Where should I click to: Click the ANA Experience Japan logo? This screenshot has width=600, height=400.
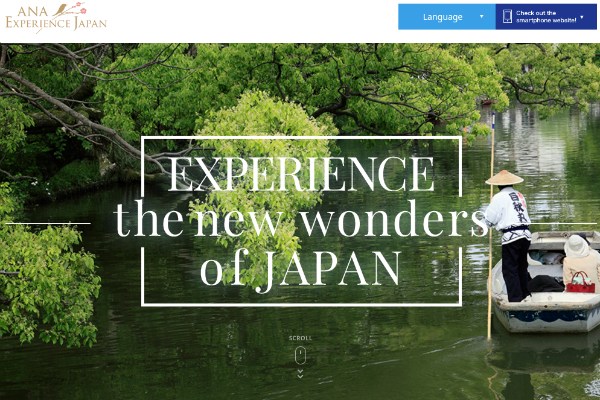click(x=56, y=17)
